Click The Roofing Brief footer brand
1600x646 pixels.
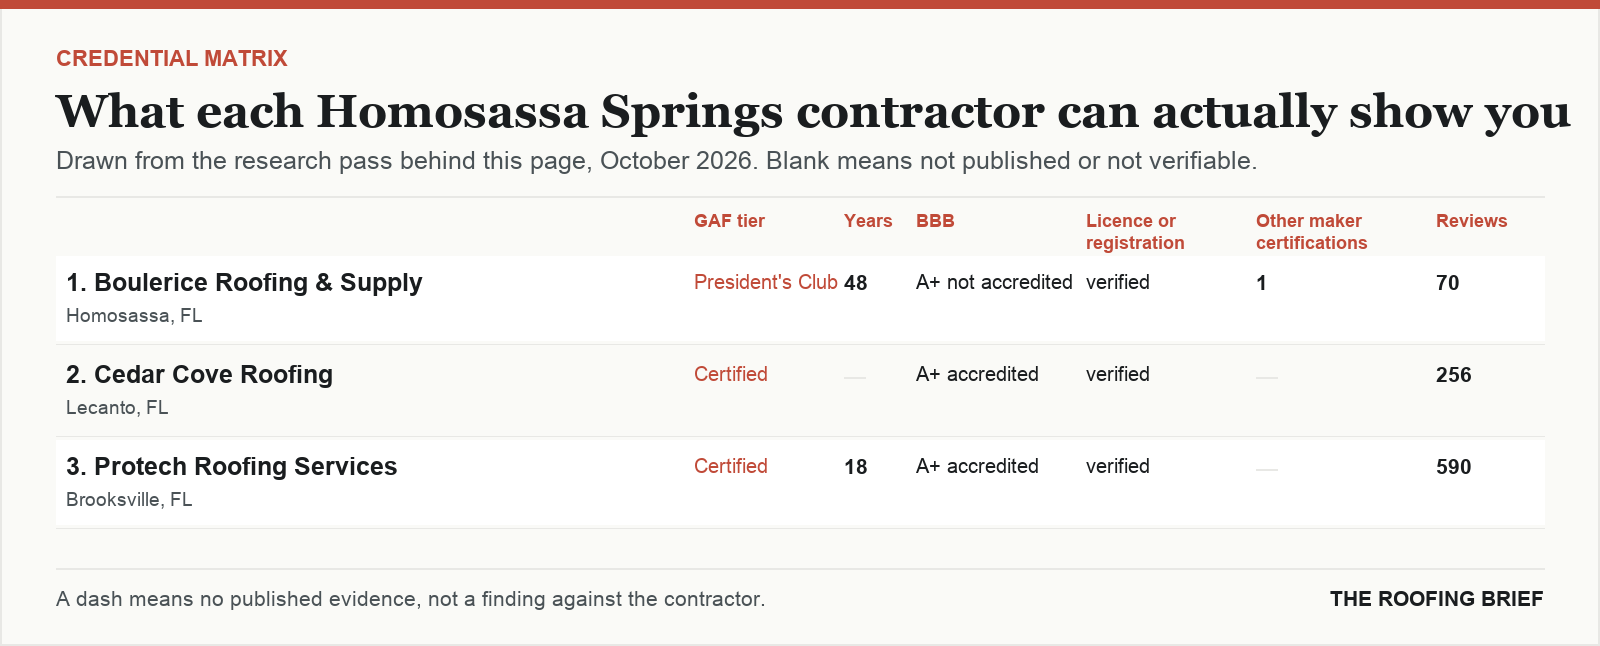(1436, 599)
